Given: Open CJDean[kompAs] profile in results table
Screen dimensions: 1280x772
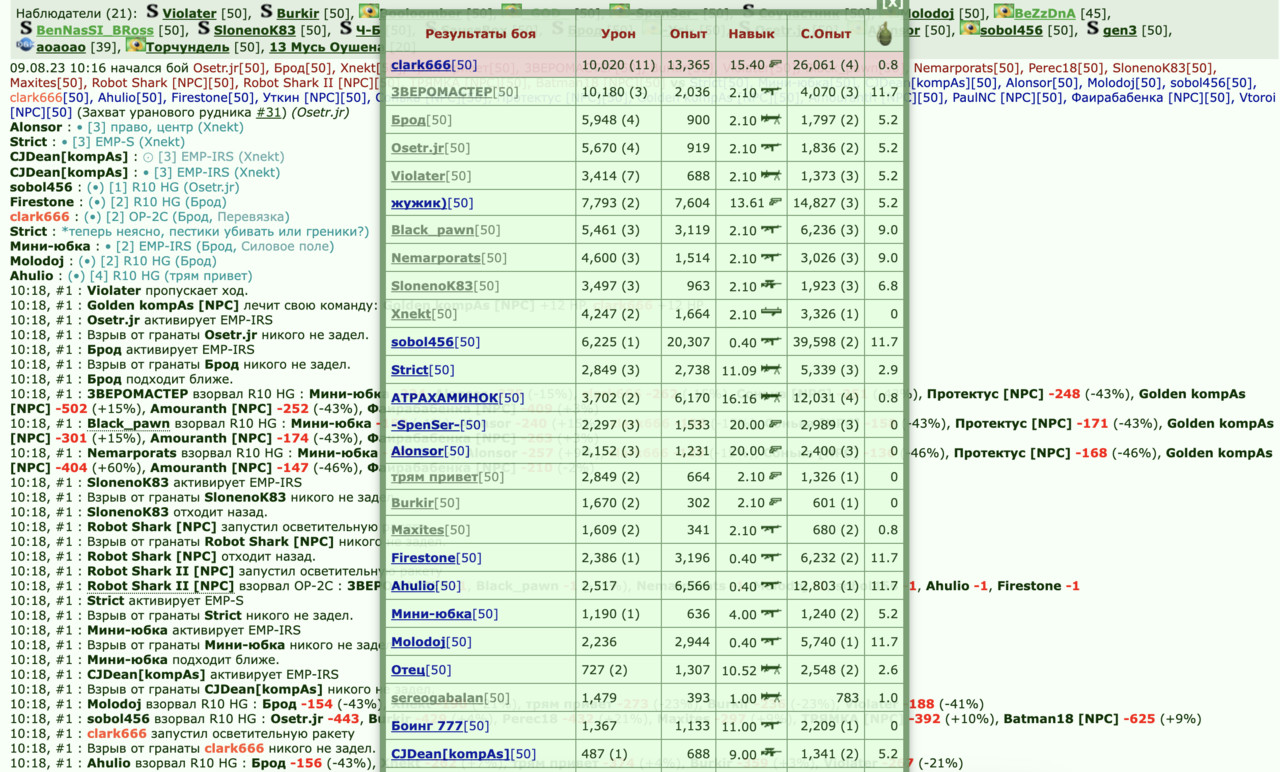Looking at the screenshot, I should tap(450, 754).
